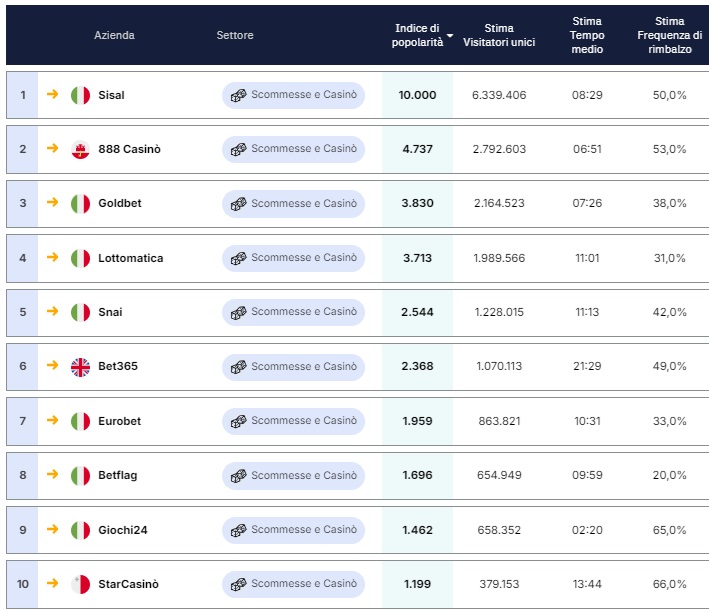Click the orange trend arrow in Sisal row
Image resolution: width=709 pixels, height=614 pixels.
[x=52, y=94]
